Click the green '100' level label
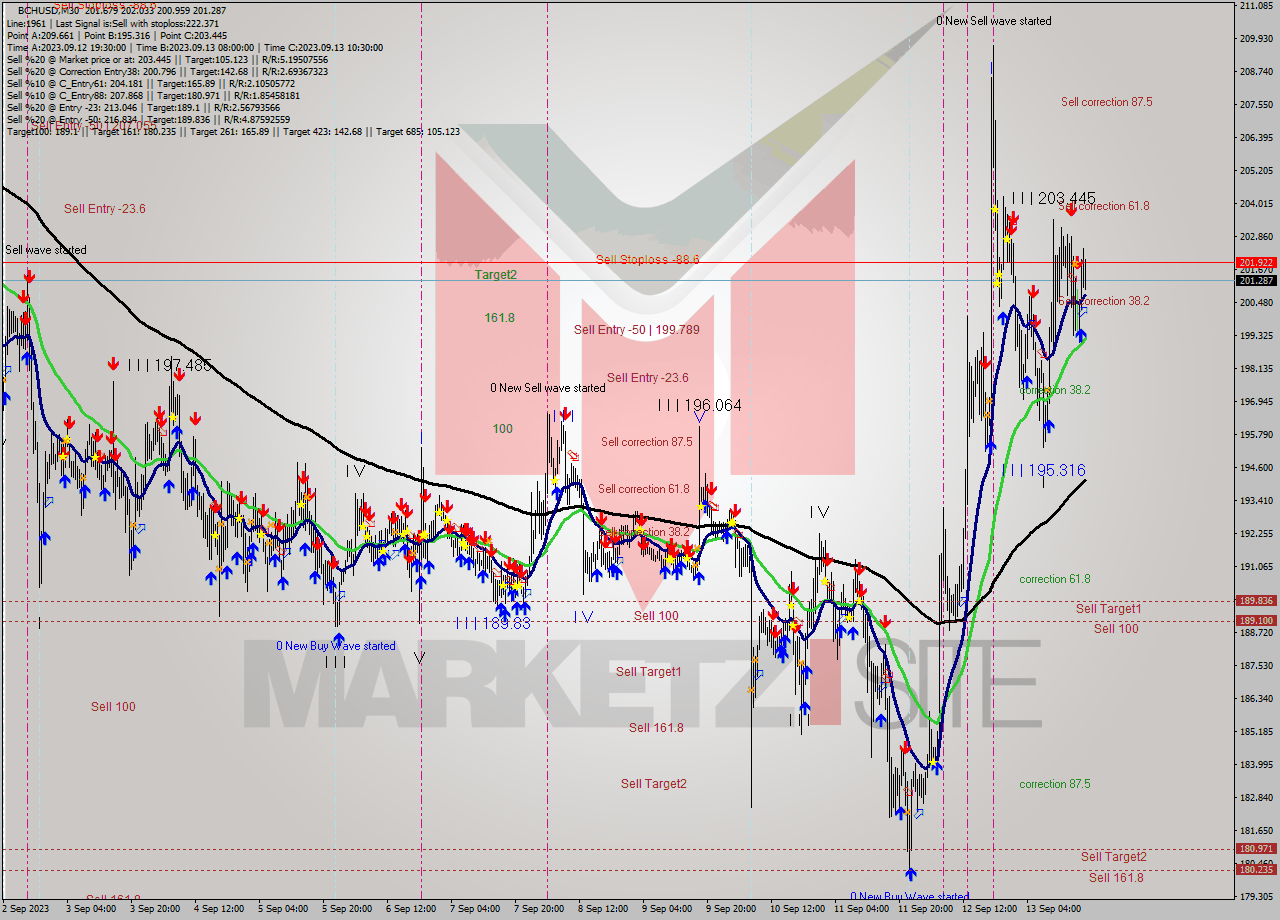The width and height of the screenshot is (1280, 920). [502, 429]
